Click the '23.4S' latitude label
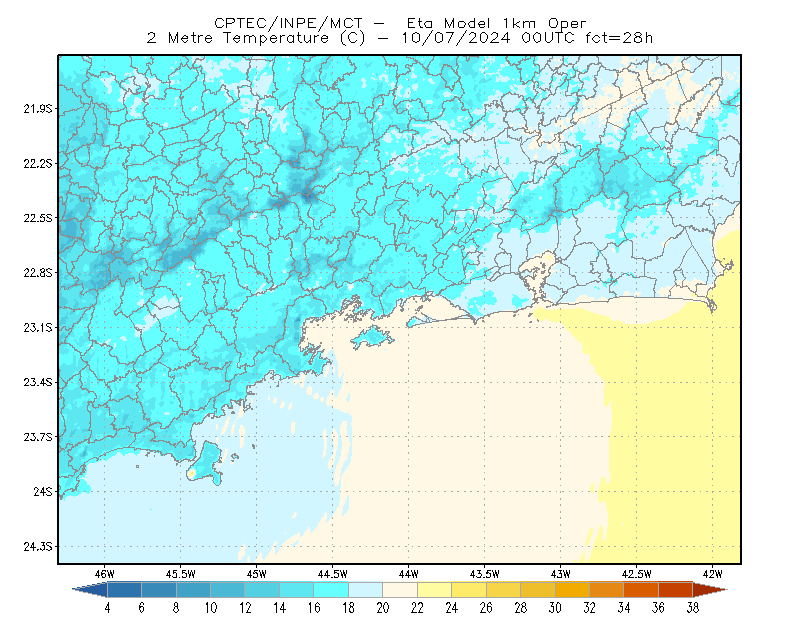The width and height of the screenshot is (800, 618). point(38,382)
